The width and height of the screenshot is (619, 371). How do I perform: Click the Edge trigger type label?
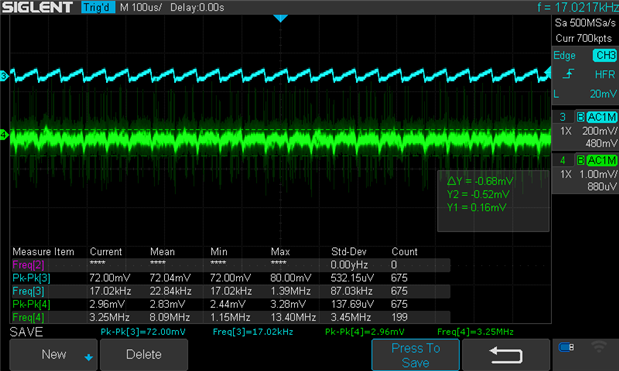[x=564, y=56]
